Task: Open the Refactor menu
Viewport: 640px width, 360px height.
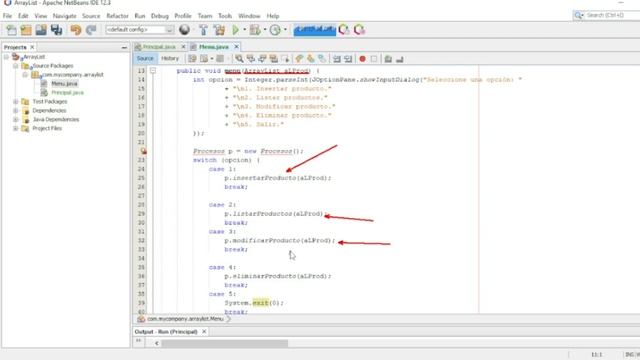Action: 117,16
